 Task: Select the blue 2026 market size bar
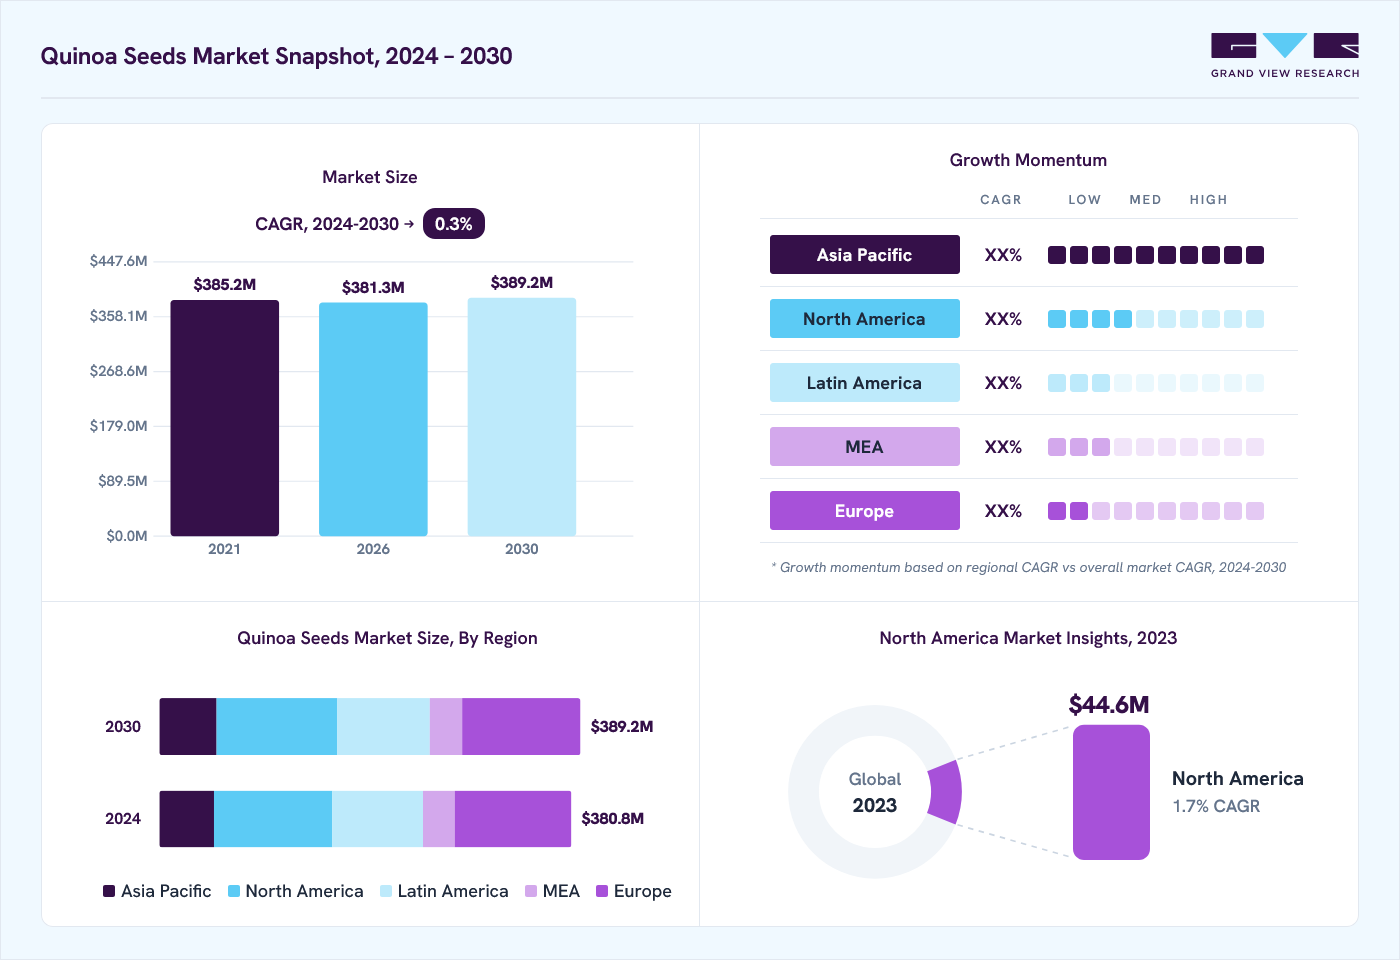(x=373, y=419)
